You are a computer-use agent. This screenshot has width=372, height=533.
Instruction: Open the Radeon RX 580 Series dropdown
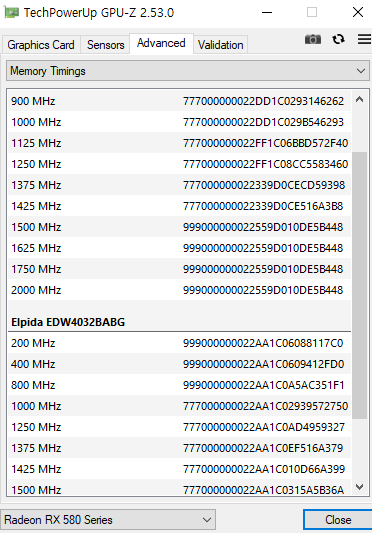[x=108, y=520]
